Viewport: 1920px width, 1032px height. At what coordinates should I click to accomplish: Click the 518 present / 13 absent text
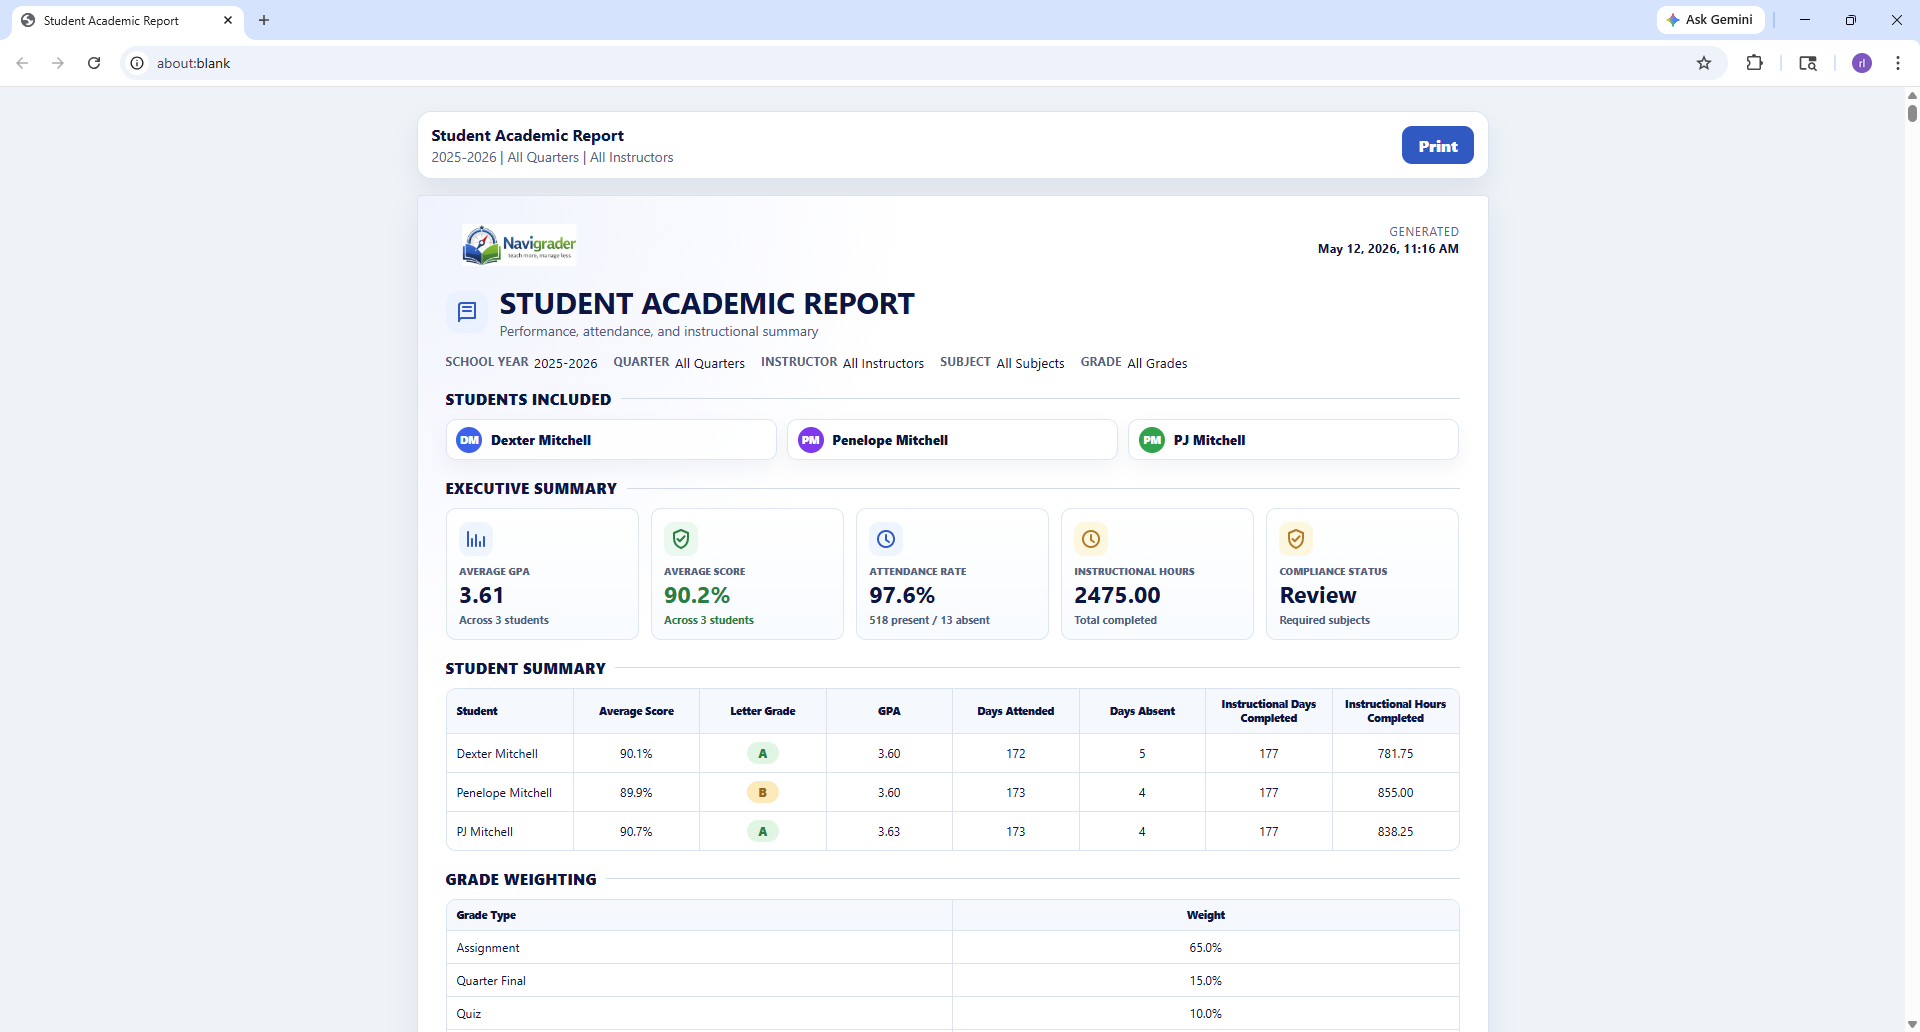pyautogui.click(x=929, y=620)
